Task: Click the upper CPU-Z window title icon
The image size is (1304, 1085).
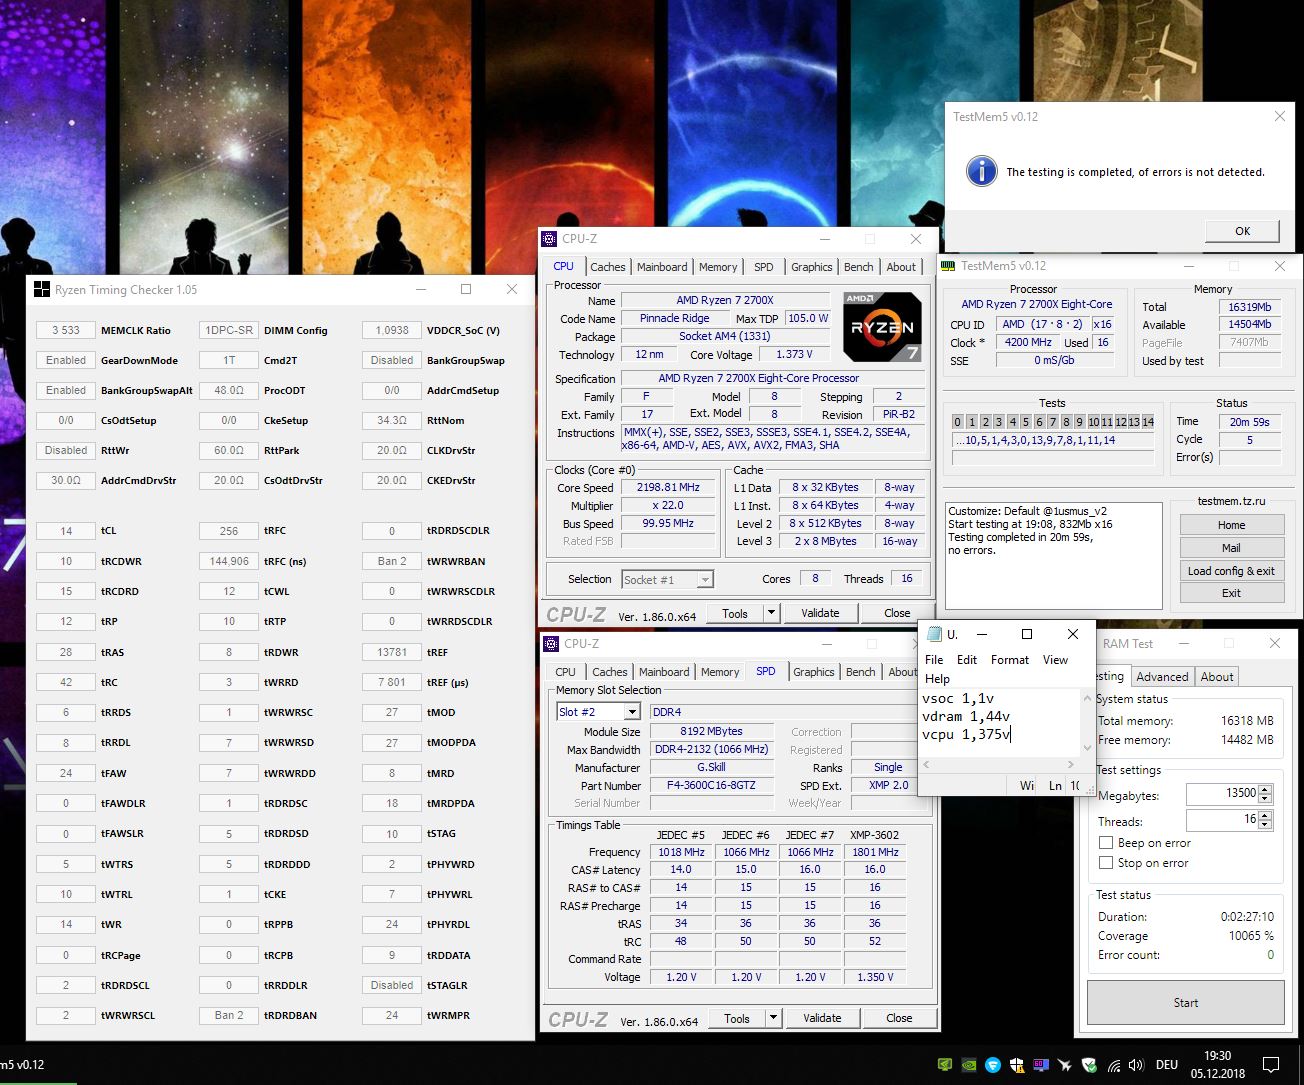Action: tap(549, 239)
